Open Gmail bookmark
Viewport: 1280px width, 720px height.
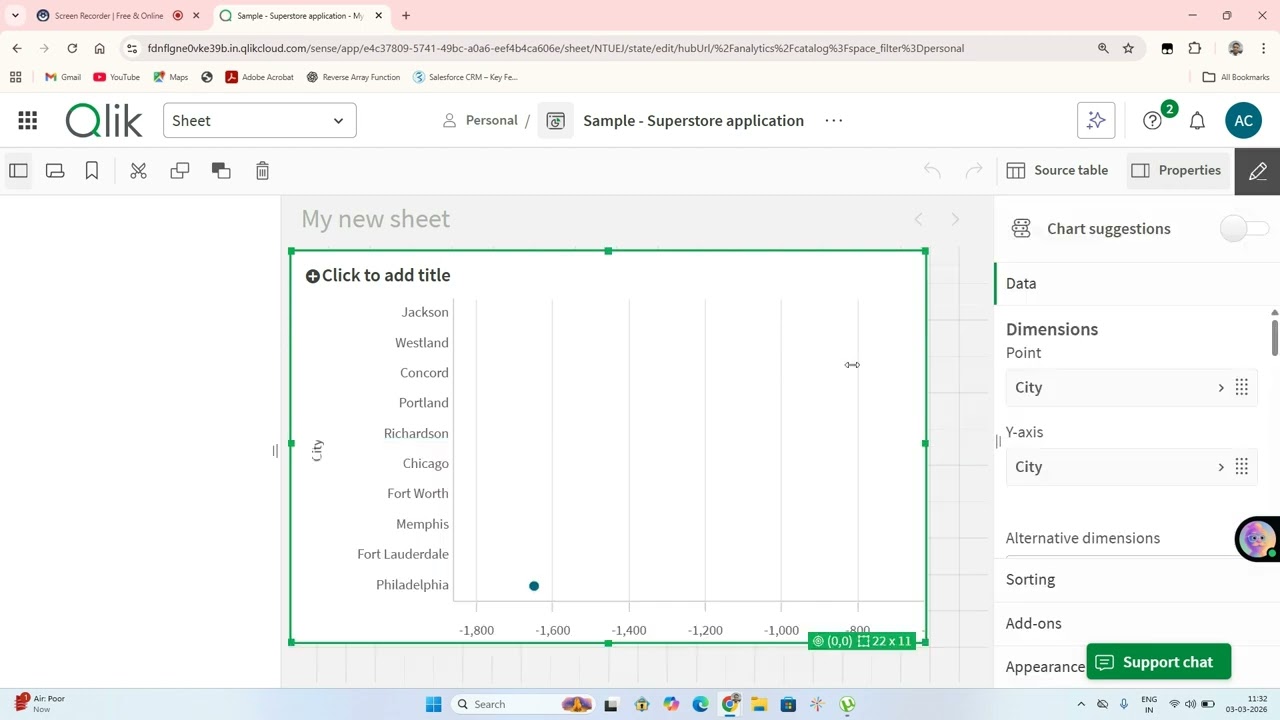(63, 77)
